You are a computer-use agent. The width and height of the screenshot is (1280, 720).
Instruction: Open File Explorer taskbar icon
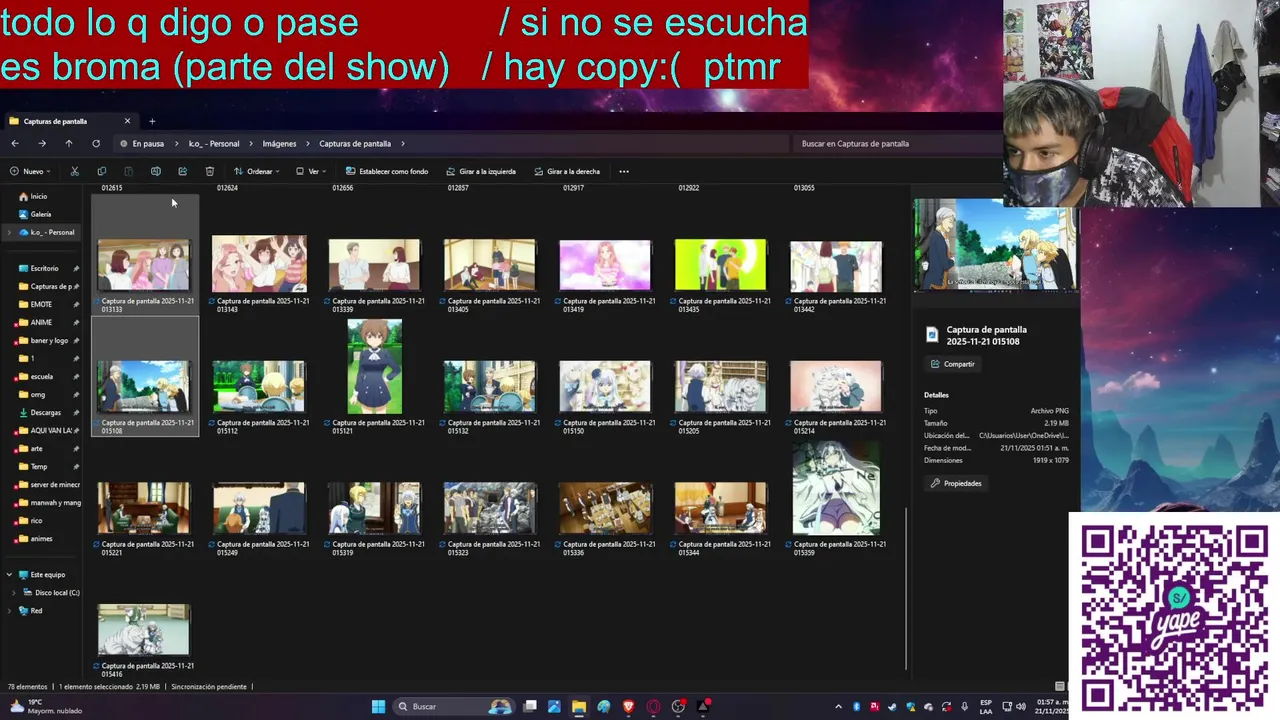coord(579,706)
